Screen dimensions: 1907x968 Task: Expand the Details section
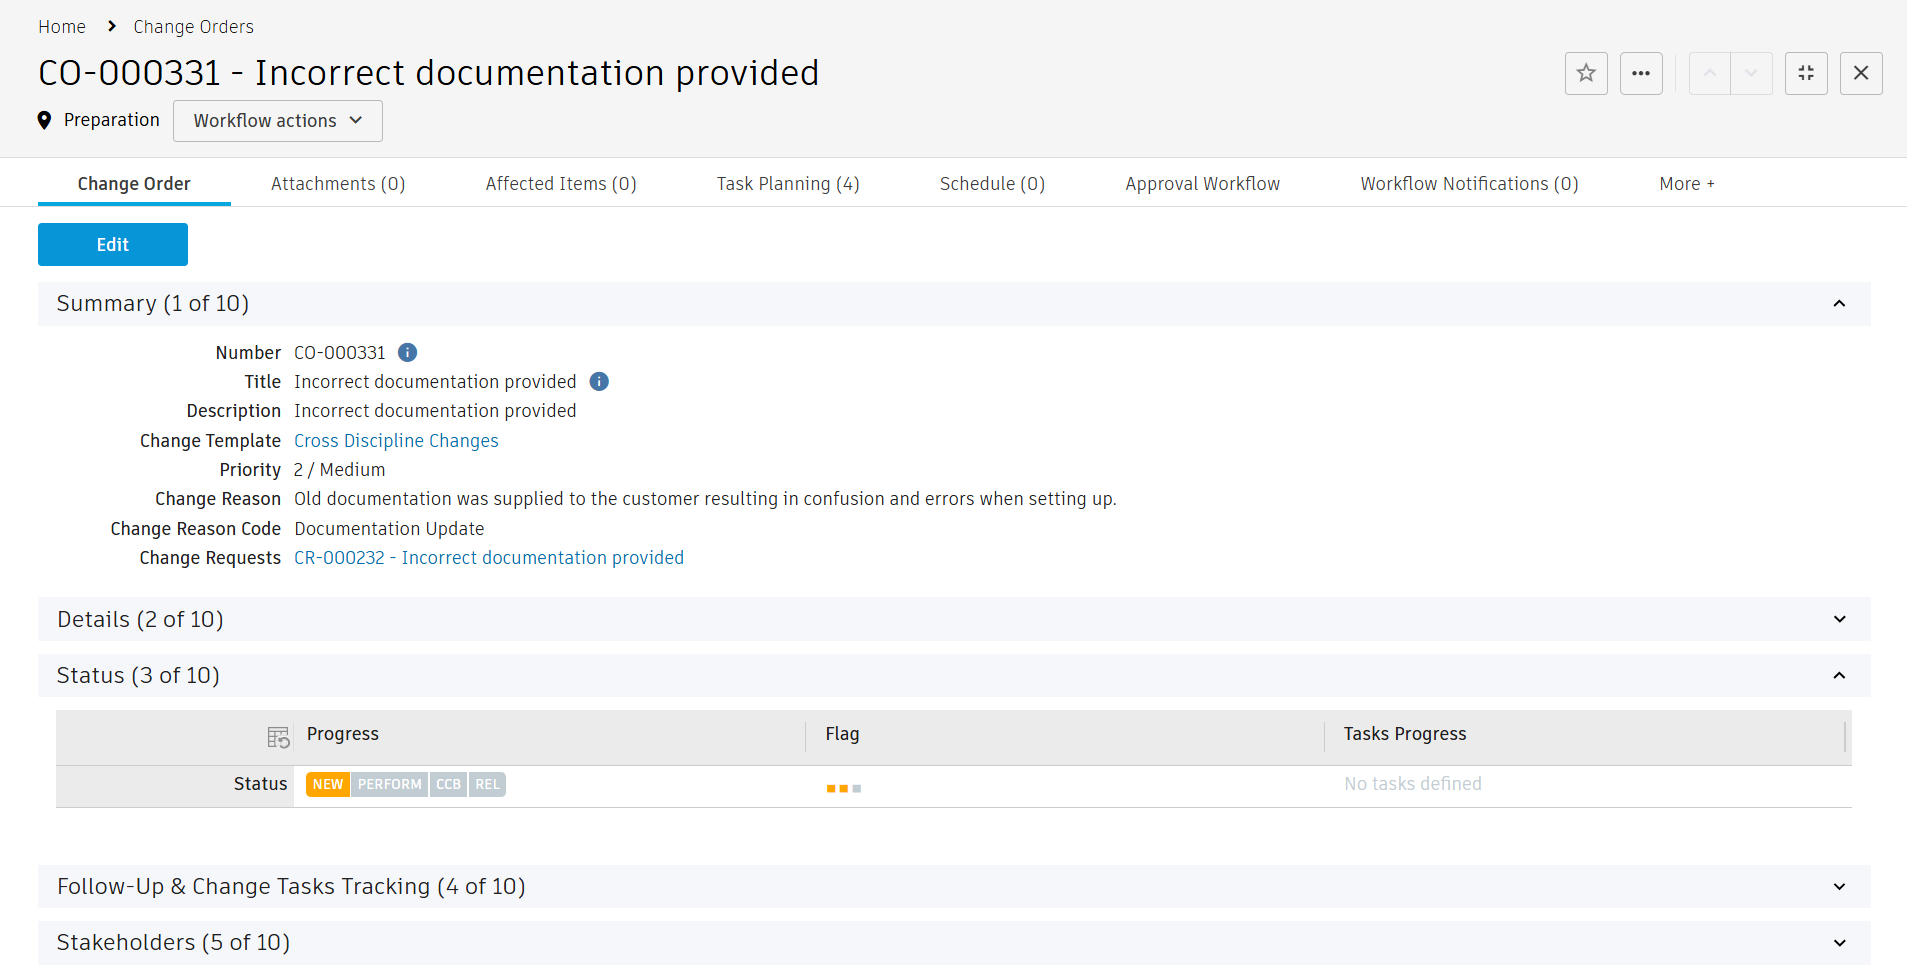click(x=1839, y=619)
